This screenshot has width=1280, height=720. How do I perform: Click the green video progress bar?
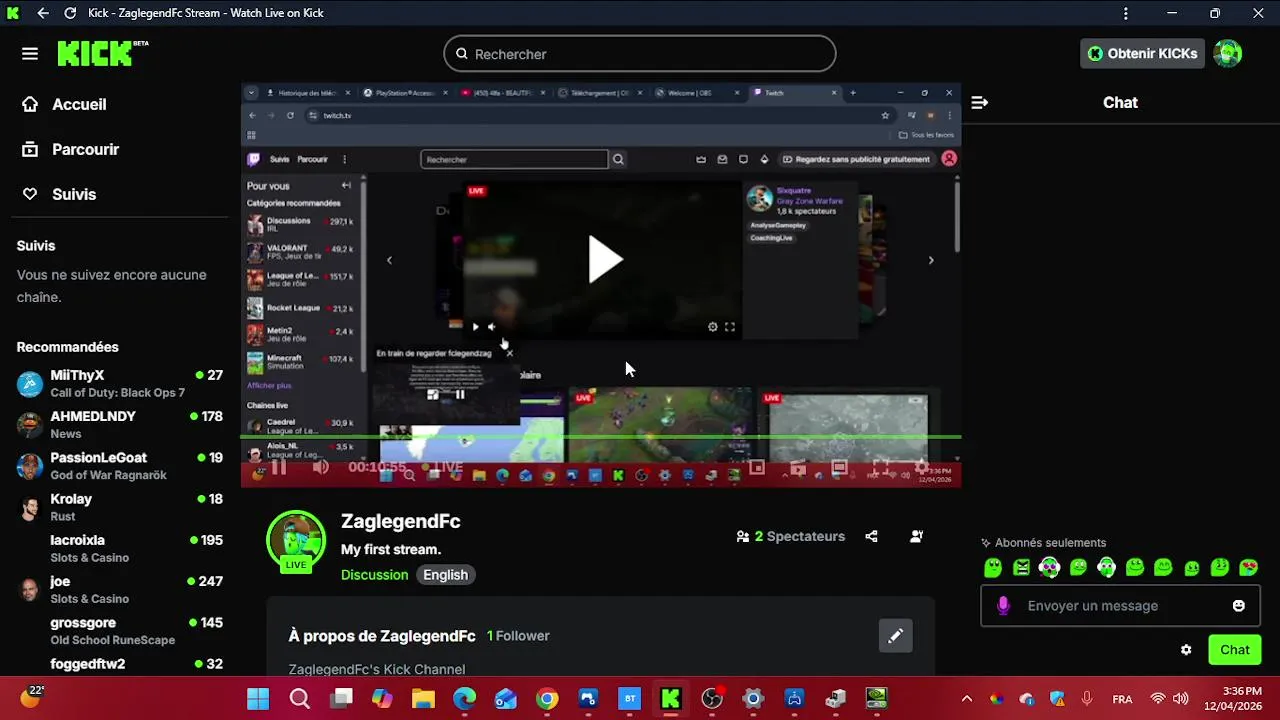coord(601,437)
